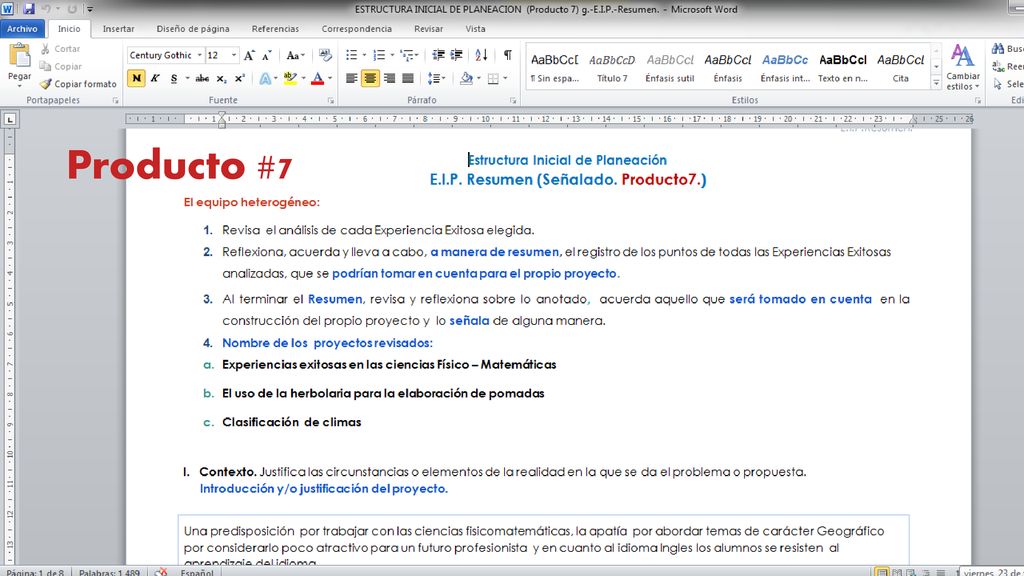
Task: Open the Cambiar estilos button
Action: (x=963, y=67)
